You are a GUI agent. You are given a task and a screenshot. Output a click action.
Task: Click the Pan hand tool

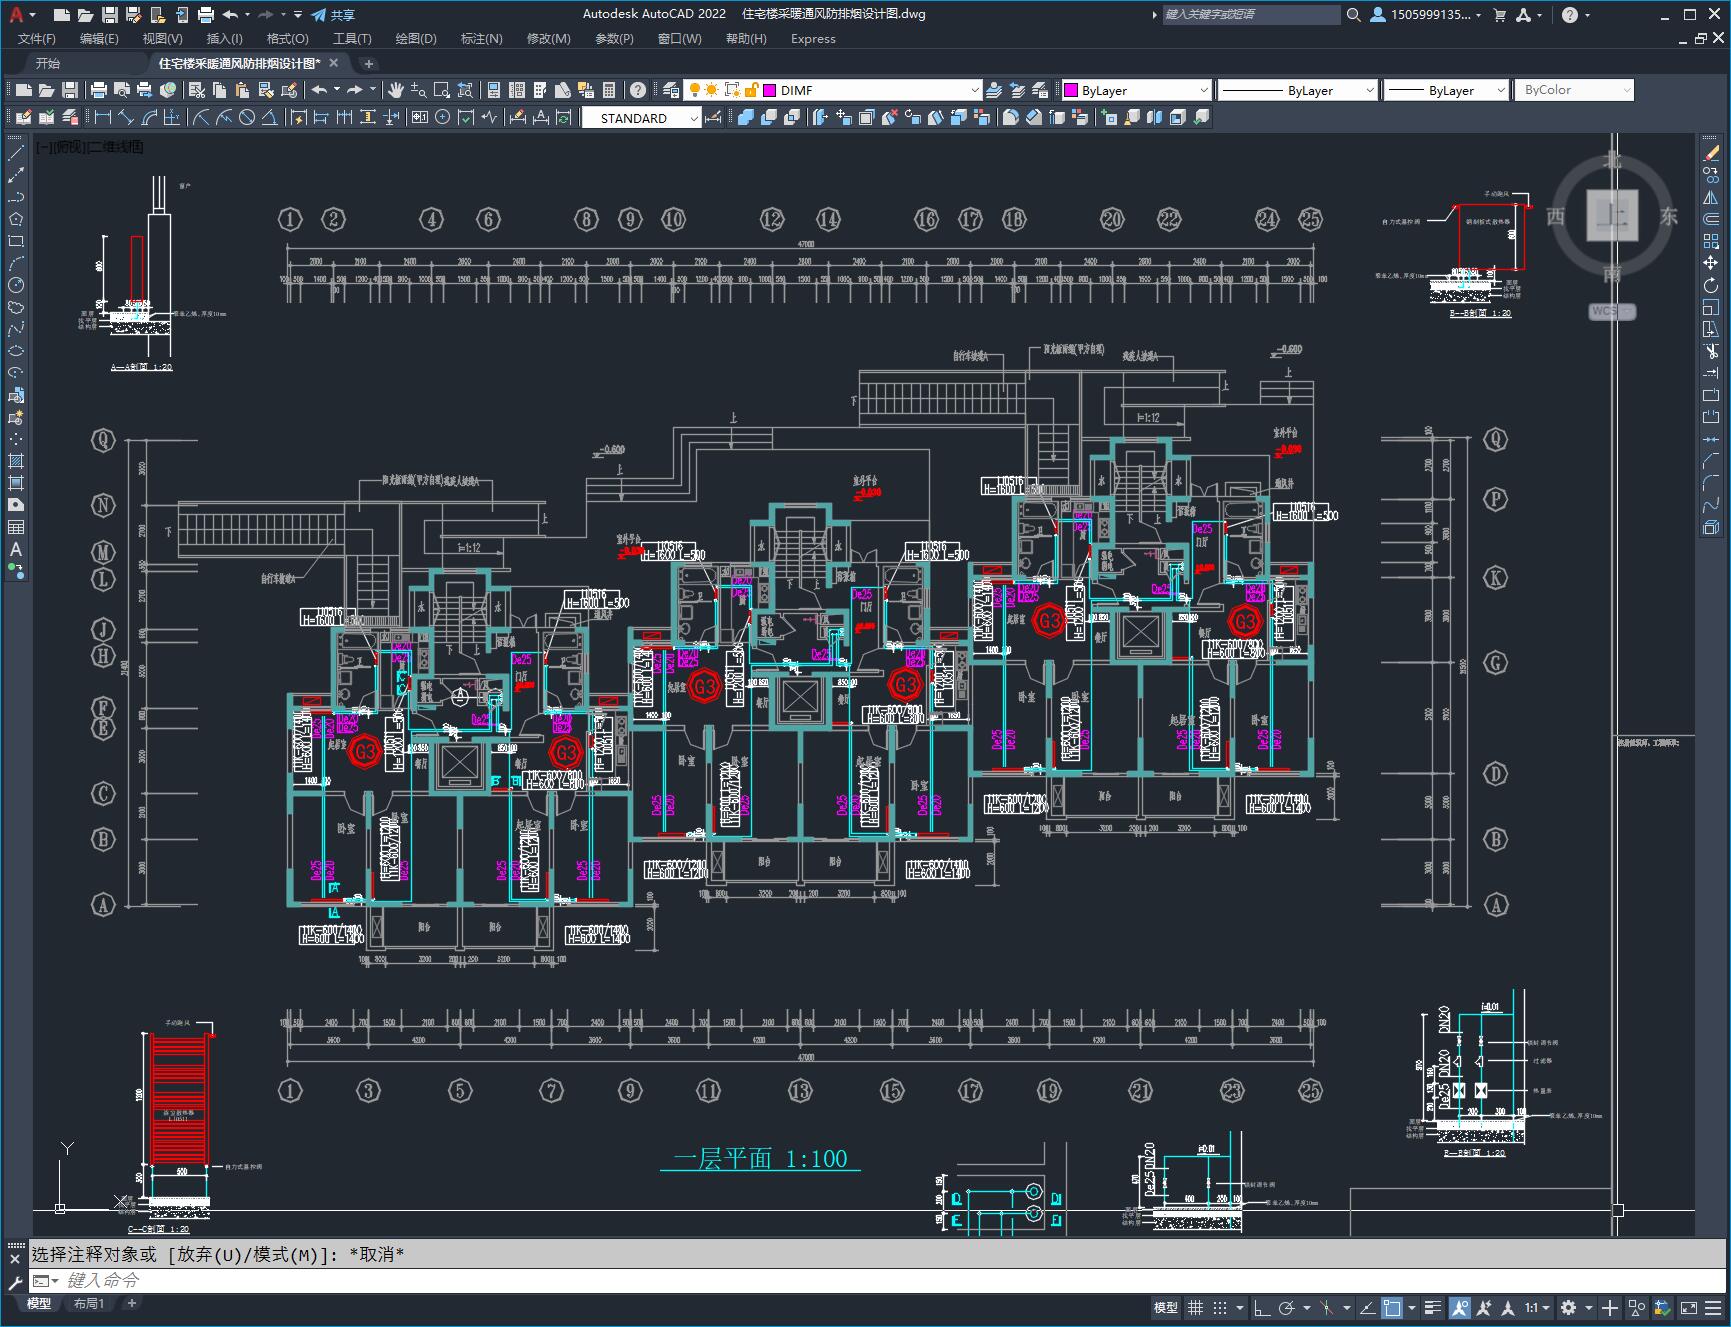point(395,90)
